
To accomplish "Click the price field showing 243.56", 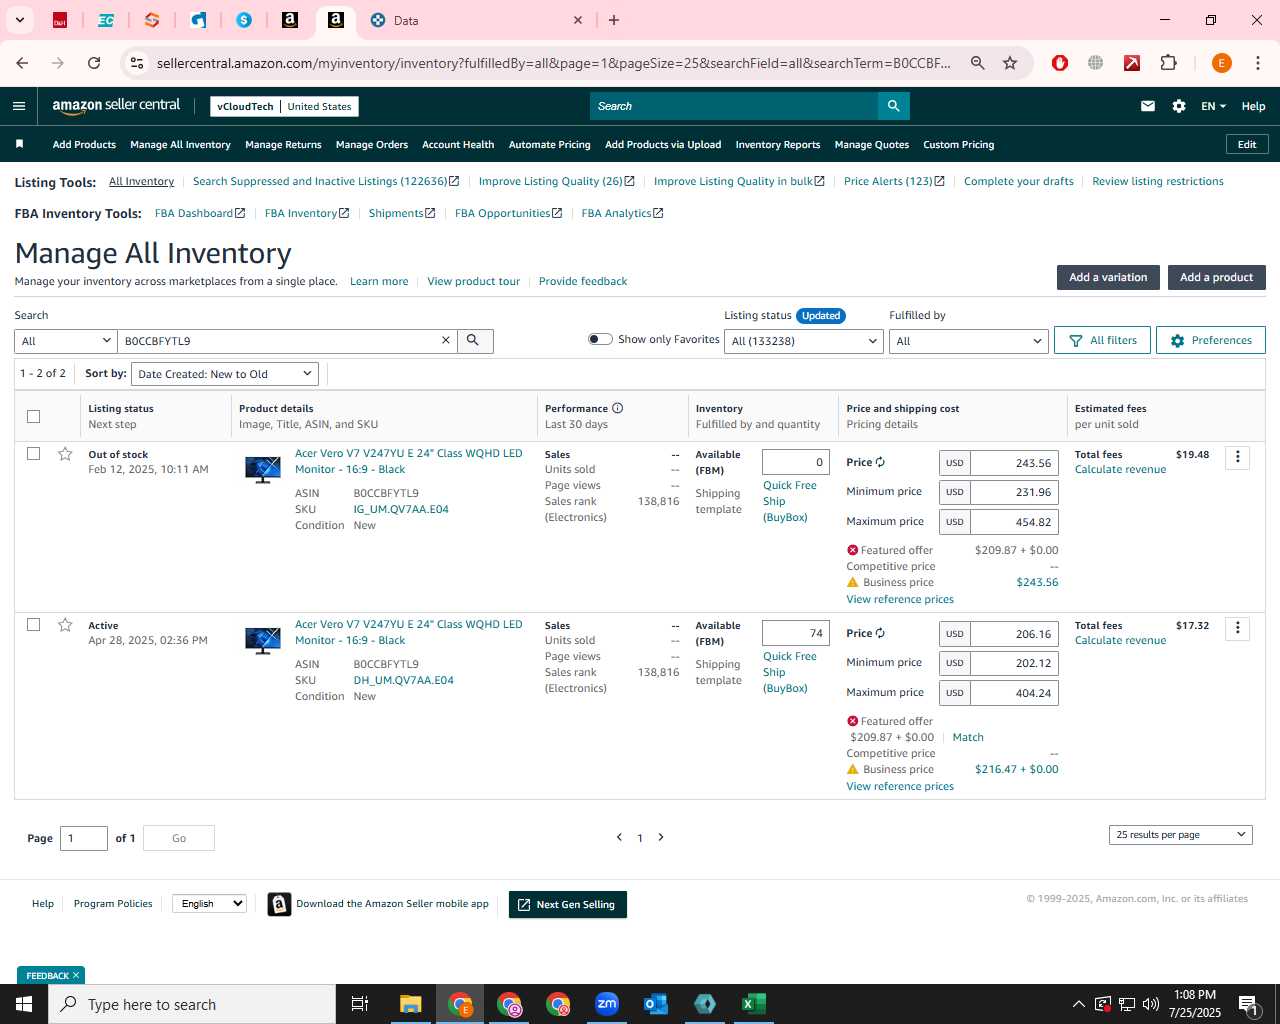I will pyautogui.click(x=1014, y=463).
